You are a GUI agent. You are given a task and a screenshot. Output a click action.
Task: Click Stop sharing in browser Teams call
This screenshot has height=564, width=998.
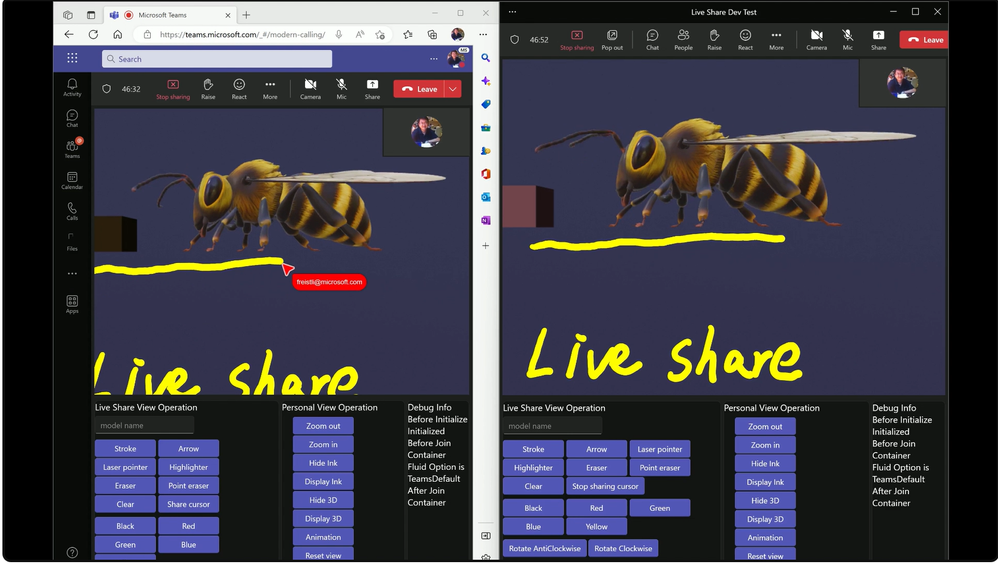click(173, 89)
